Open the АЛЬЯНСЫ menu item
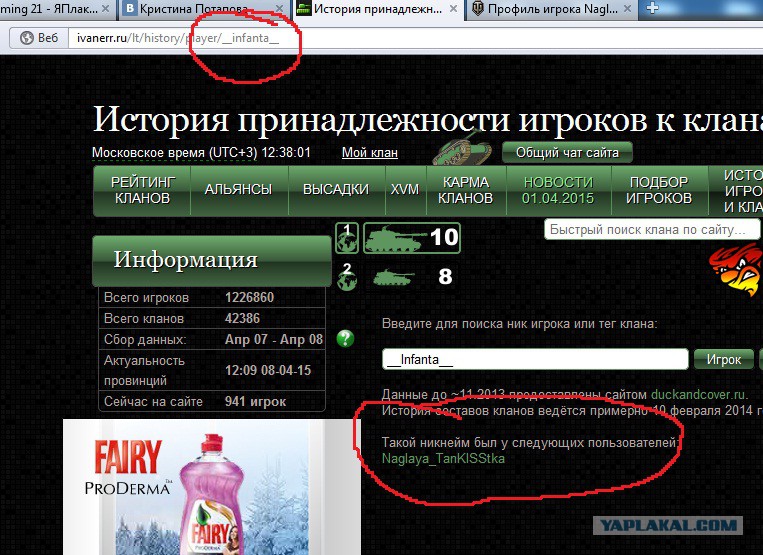The image size is (763, 555). click(x=238, y=190)
